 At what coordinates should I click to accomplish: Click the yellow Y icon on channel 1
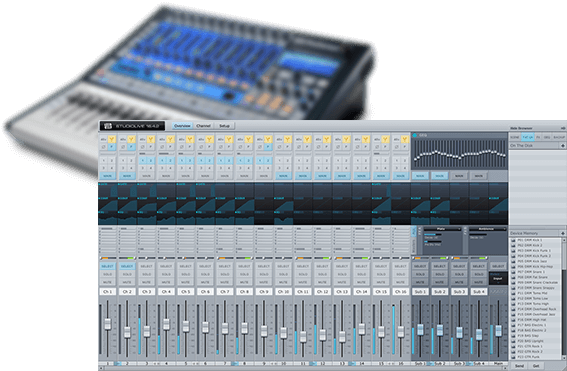[x=112, y=139]
